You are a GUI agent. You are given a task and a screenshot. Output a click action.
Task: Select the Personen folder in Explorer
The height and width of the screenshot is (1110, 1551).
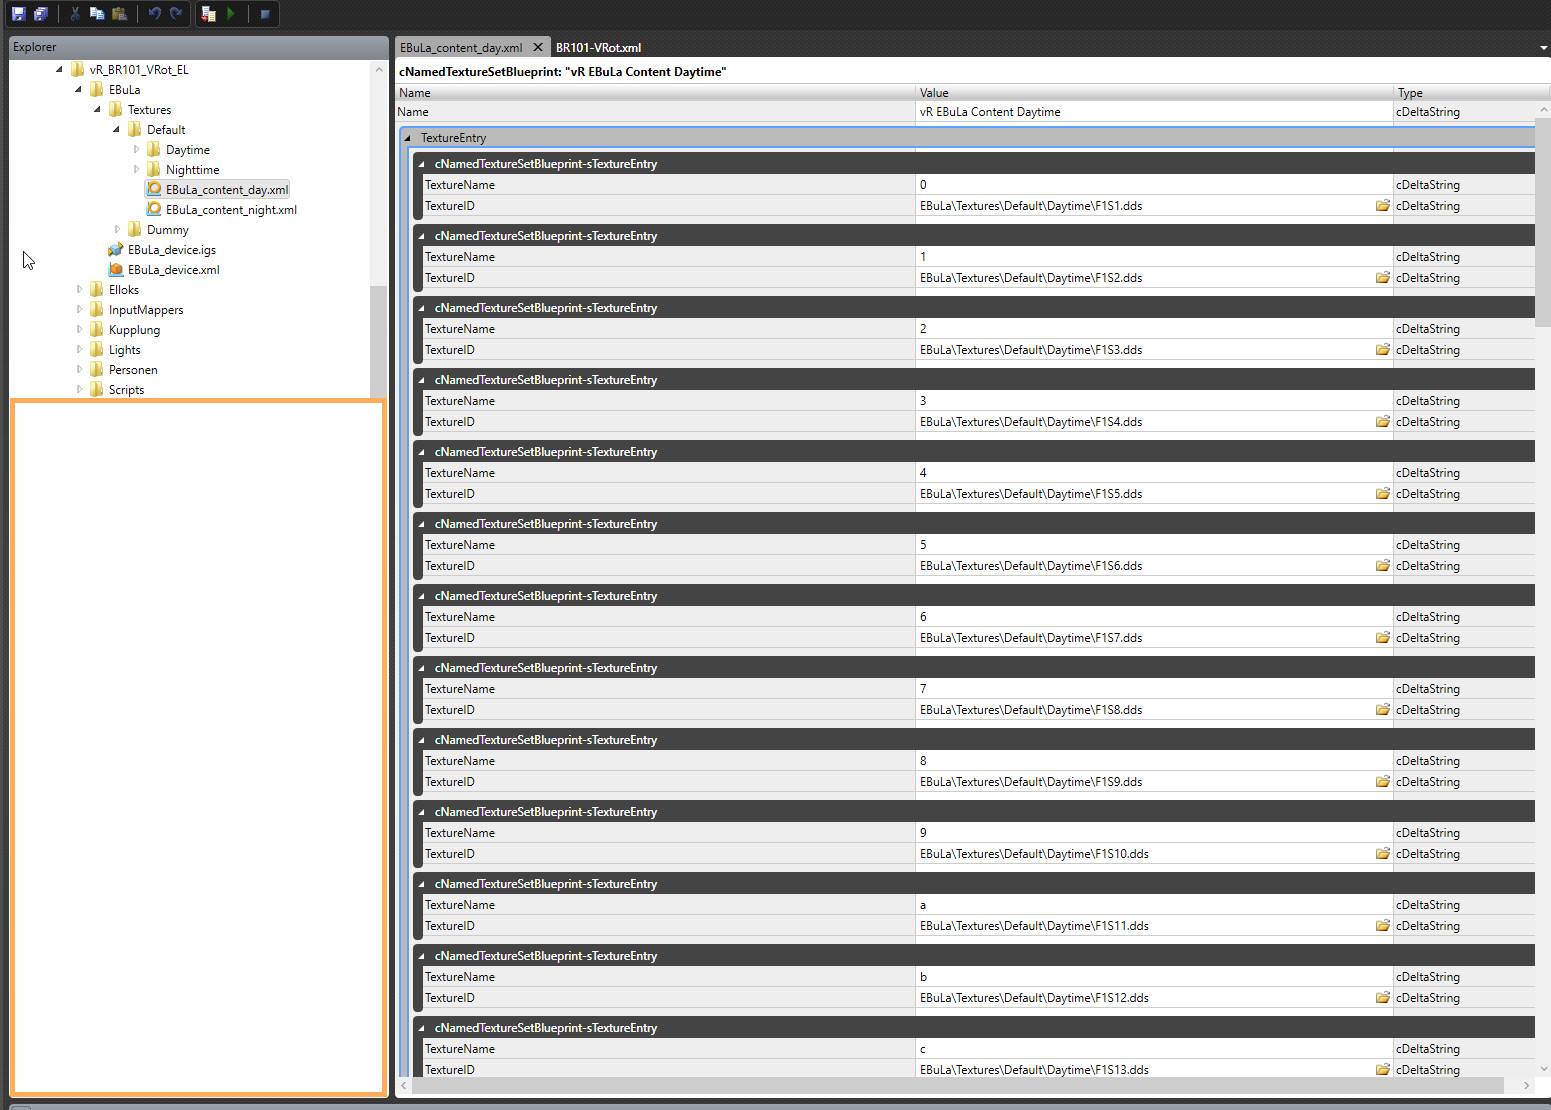coord(133,370)
